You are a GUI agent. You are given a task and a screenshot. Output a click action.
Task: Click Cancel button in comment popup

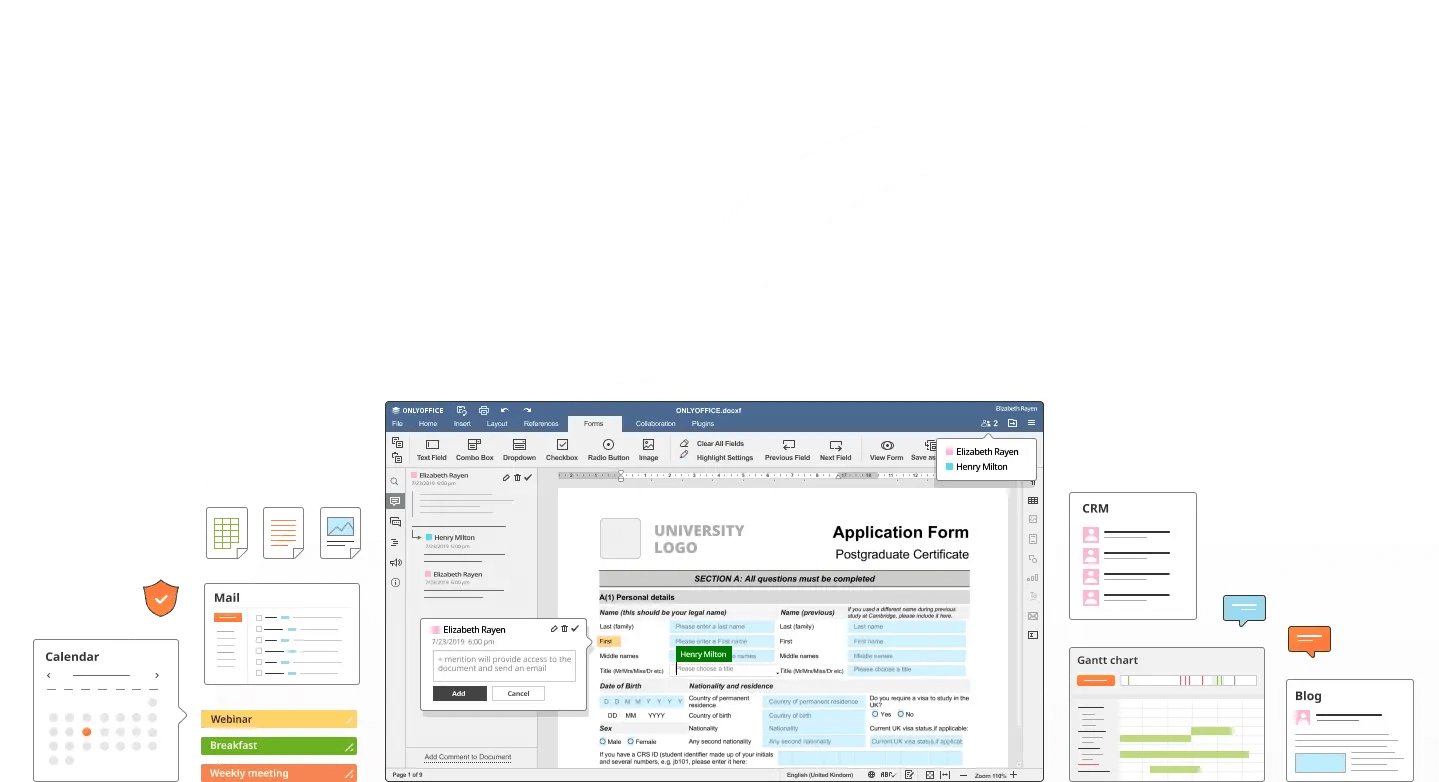click(518, 693)
